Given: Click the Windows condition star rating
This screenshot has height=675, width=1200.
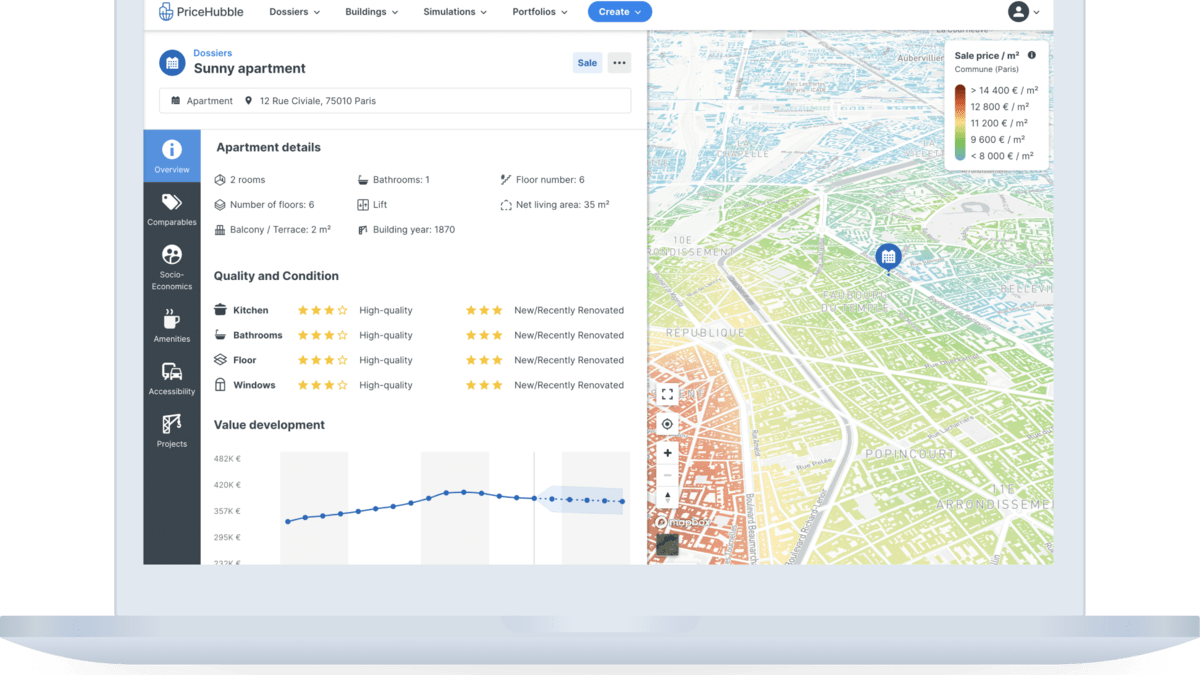Looking at the screenshot, I should [x=484, y=385].
